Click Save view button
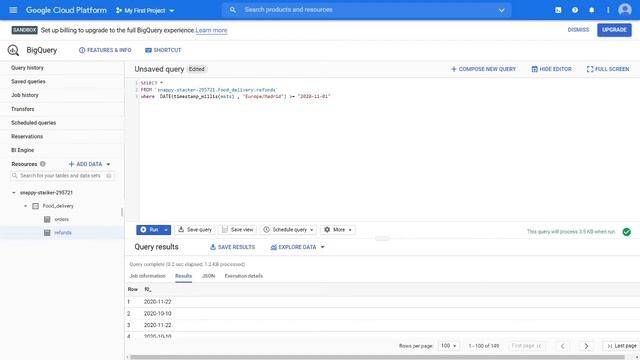Screen dimensions: 640x360 click(x=238, y=230)
